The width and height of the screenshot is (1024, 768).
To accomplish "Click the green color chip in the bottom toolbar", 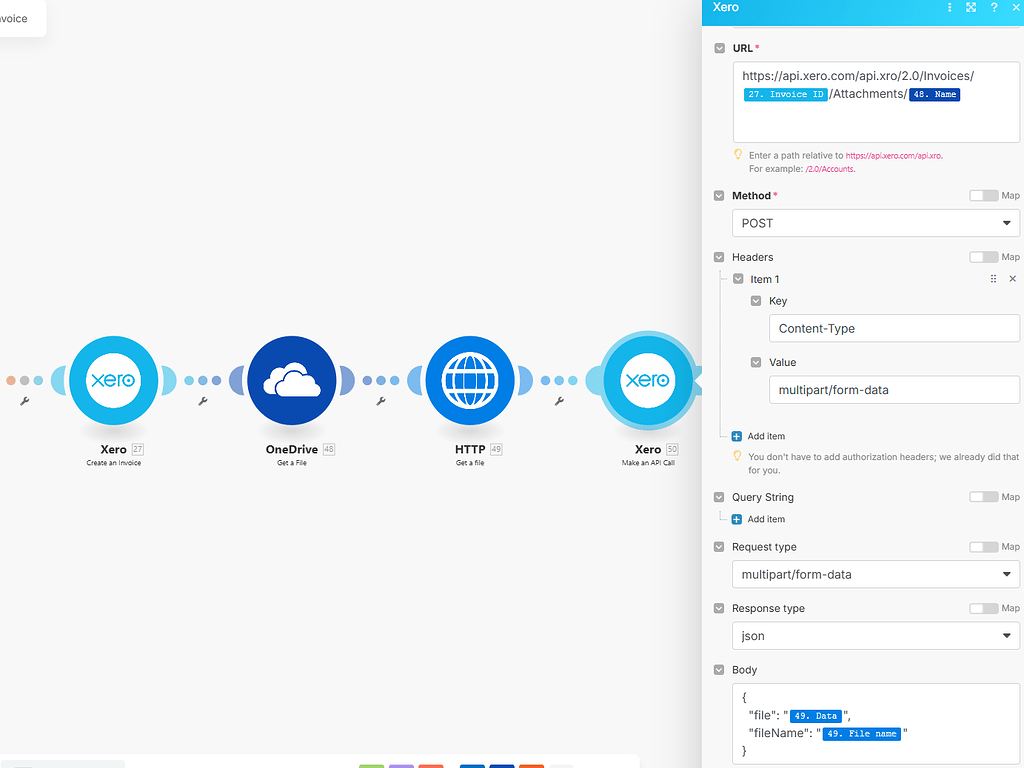I will click(x=371, y=765).
